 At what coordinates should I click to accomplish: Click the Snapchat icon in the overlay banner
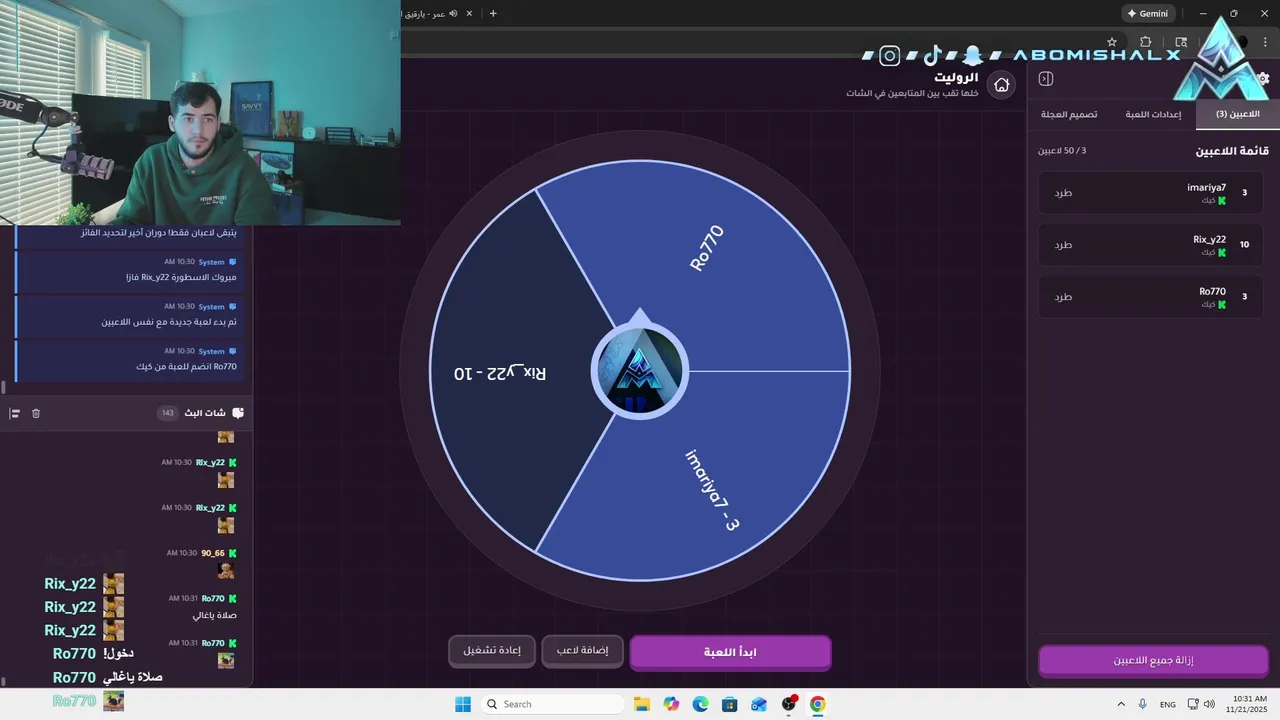pyautogui.click(x=974, y=56)
